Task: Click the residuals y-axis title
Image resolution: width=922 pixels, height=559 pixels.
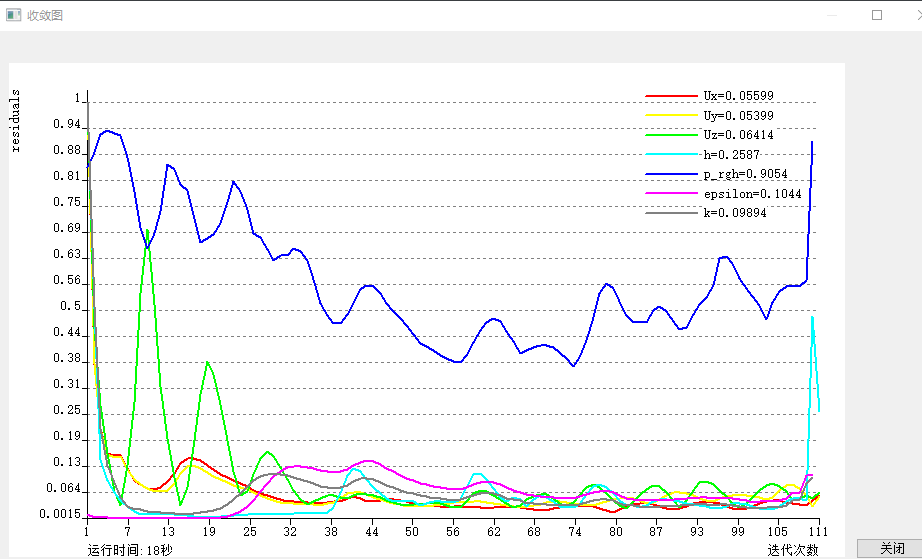Action: [x=16, y=120]
